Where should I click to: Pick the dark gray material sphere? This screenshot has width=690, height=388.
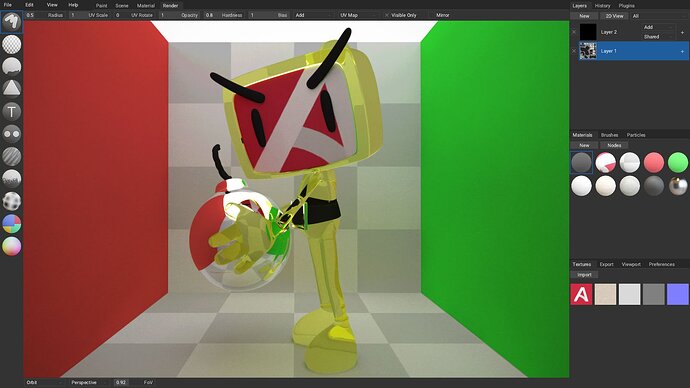click(x=581, y=162)
